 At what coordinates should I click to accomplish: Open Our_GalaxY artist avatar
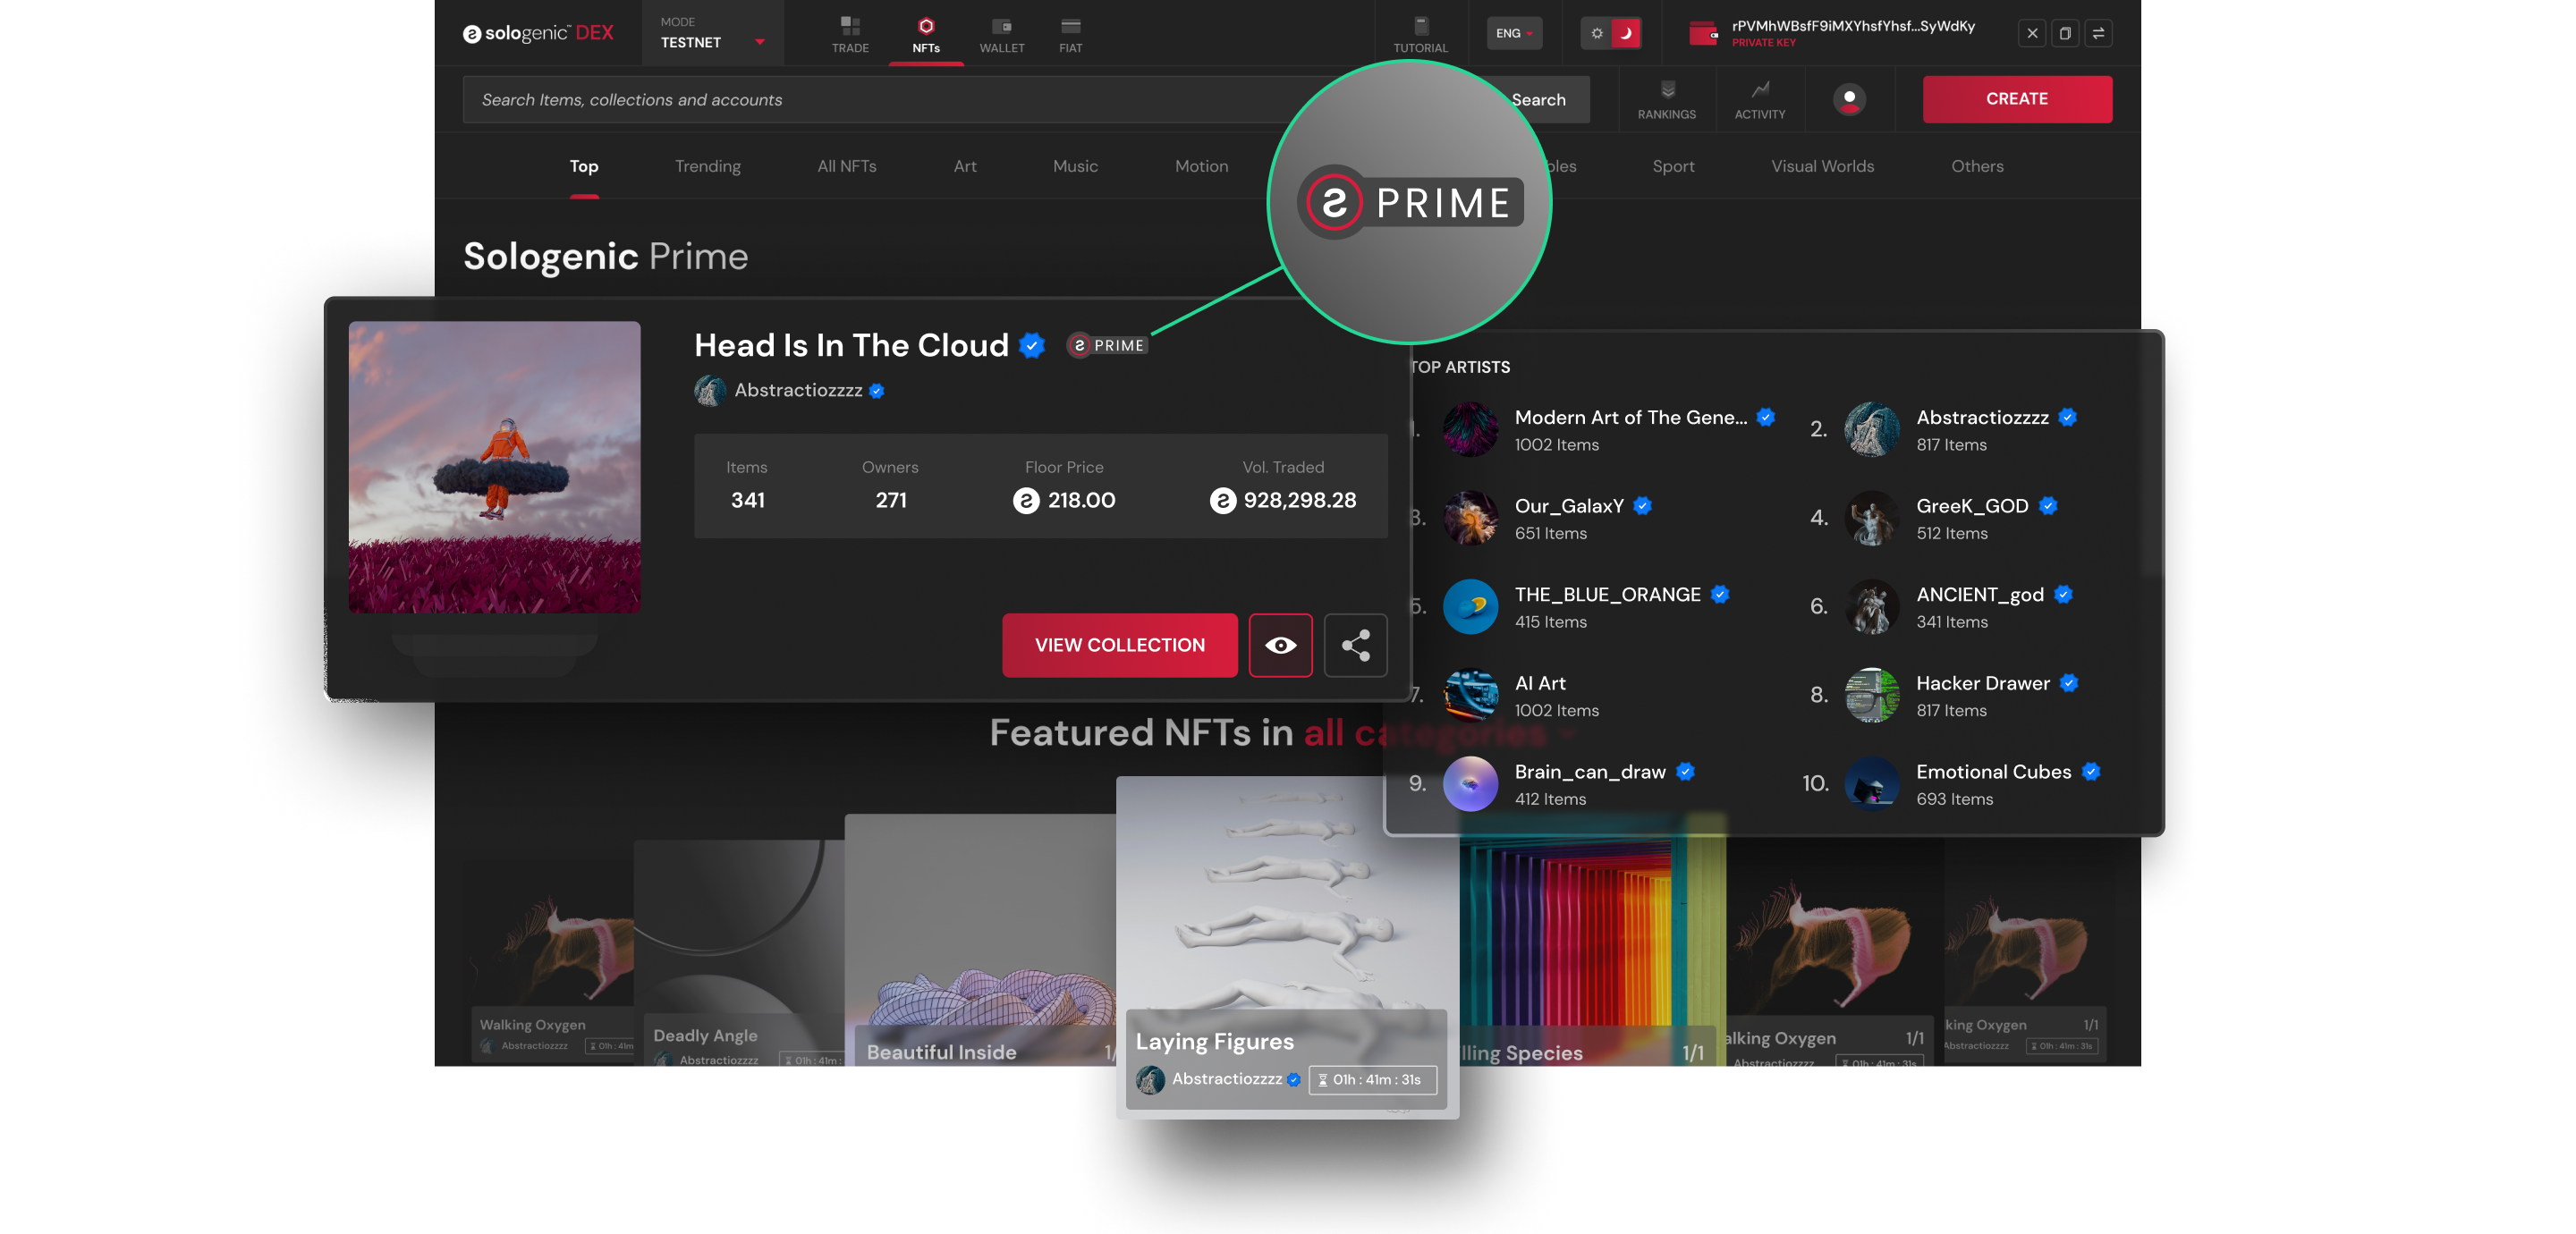point(1470,518)
